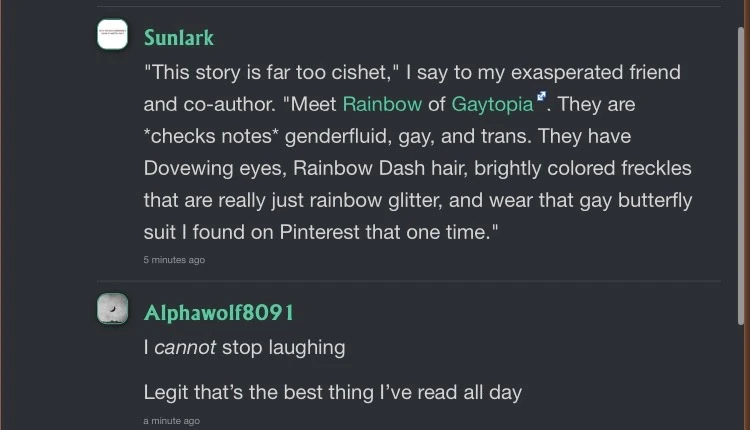The image size is (750, 430).
Task: Follow the Rainbow link in the comment
Action: [x=383, y=103]
